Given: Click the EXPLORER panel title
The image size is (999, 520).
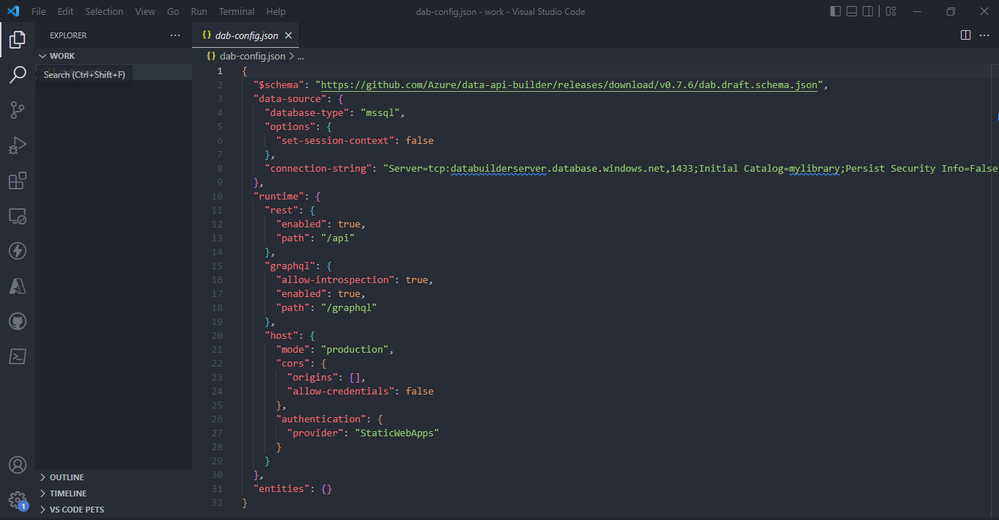Looking at the screenshot, I should [68, 36].
